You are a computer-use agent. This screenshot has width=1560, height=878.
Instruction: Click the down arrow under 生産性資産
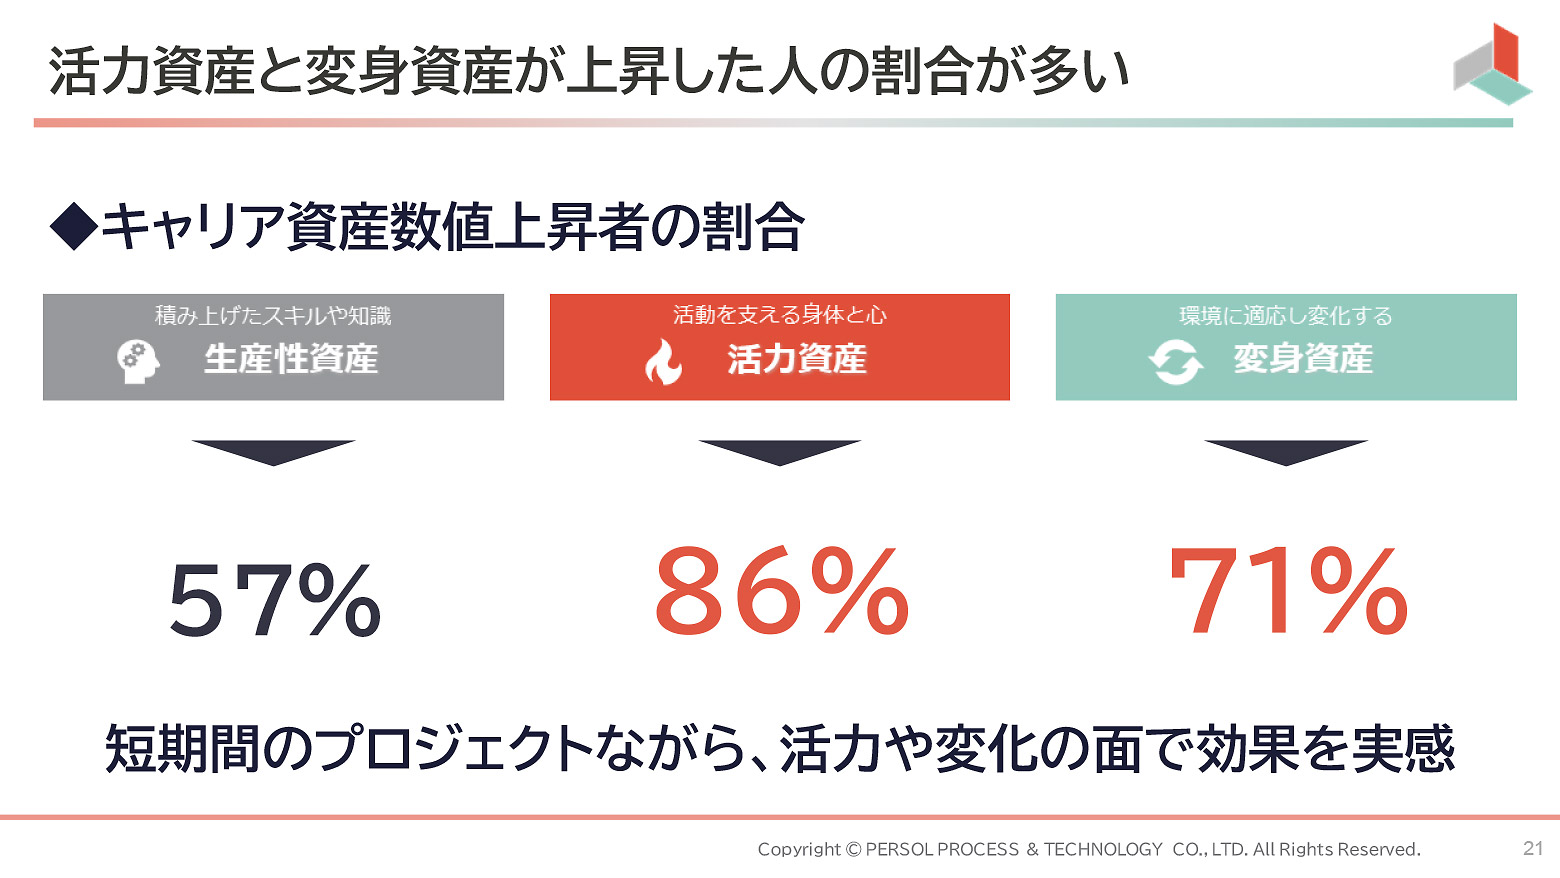tap(273, 452)
